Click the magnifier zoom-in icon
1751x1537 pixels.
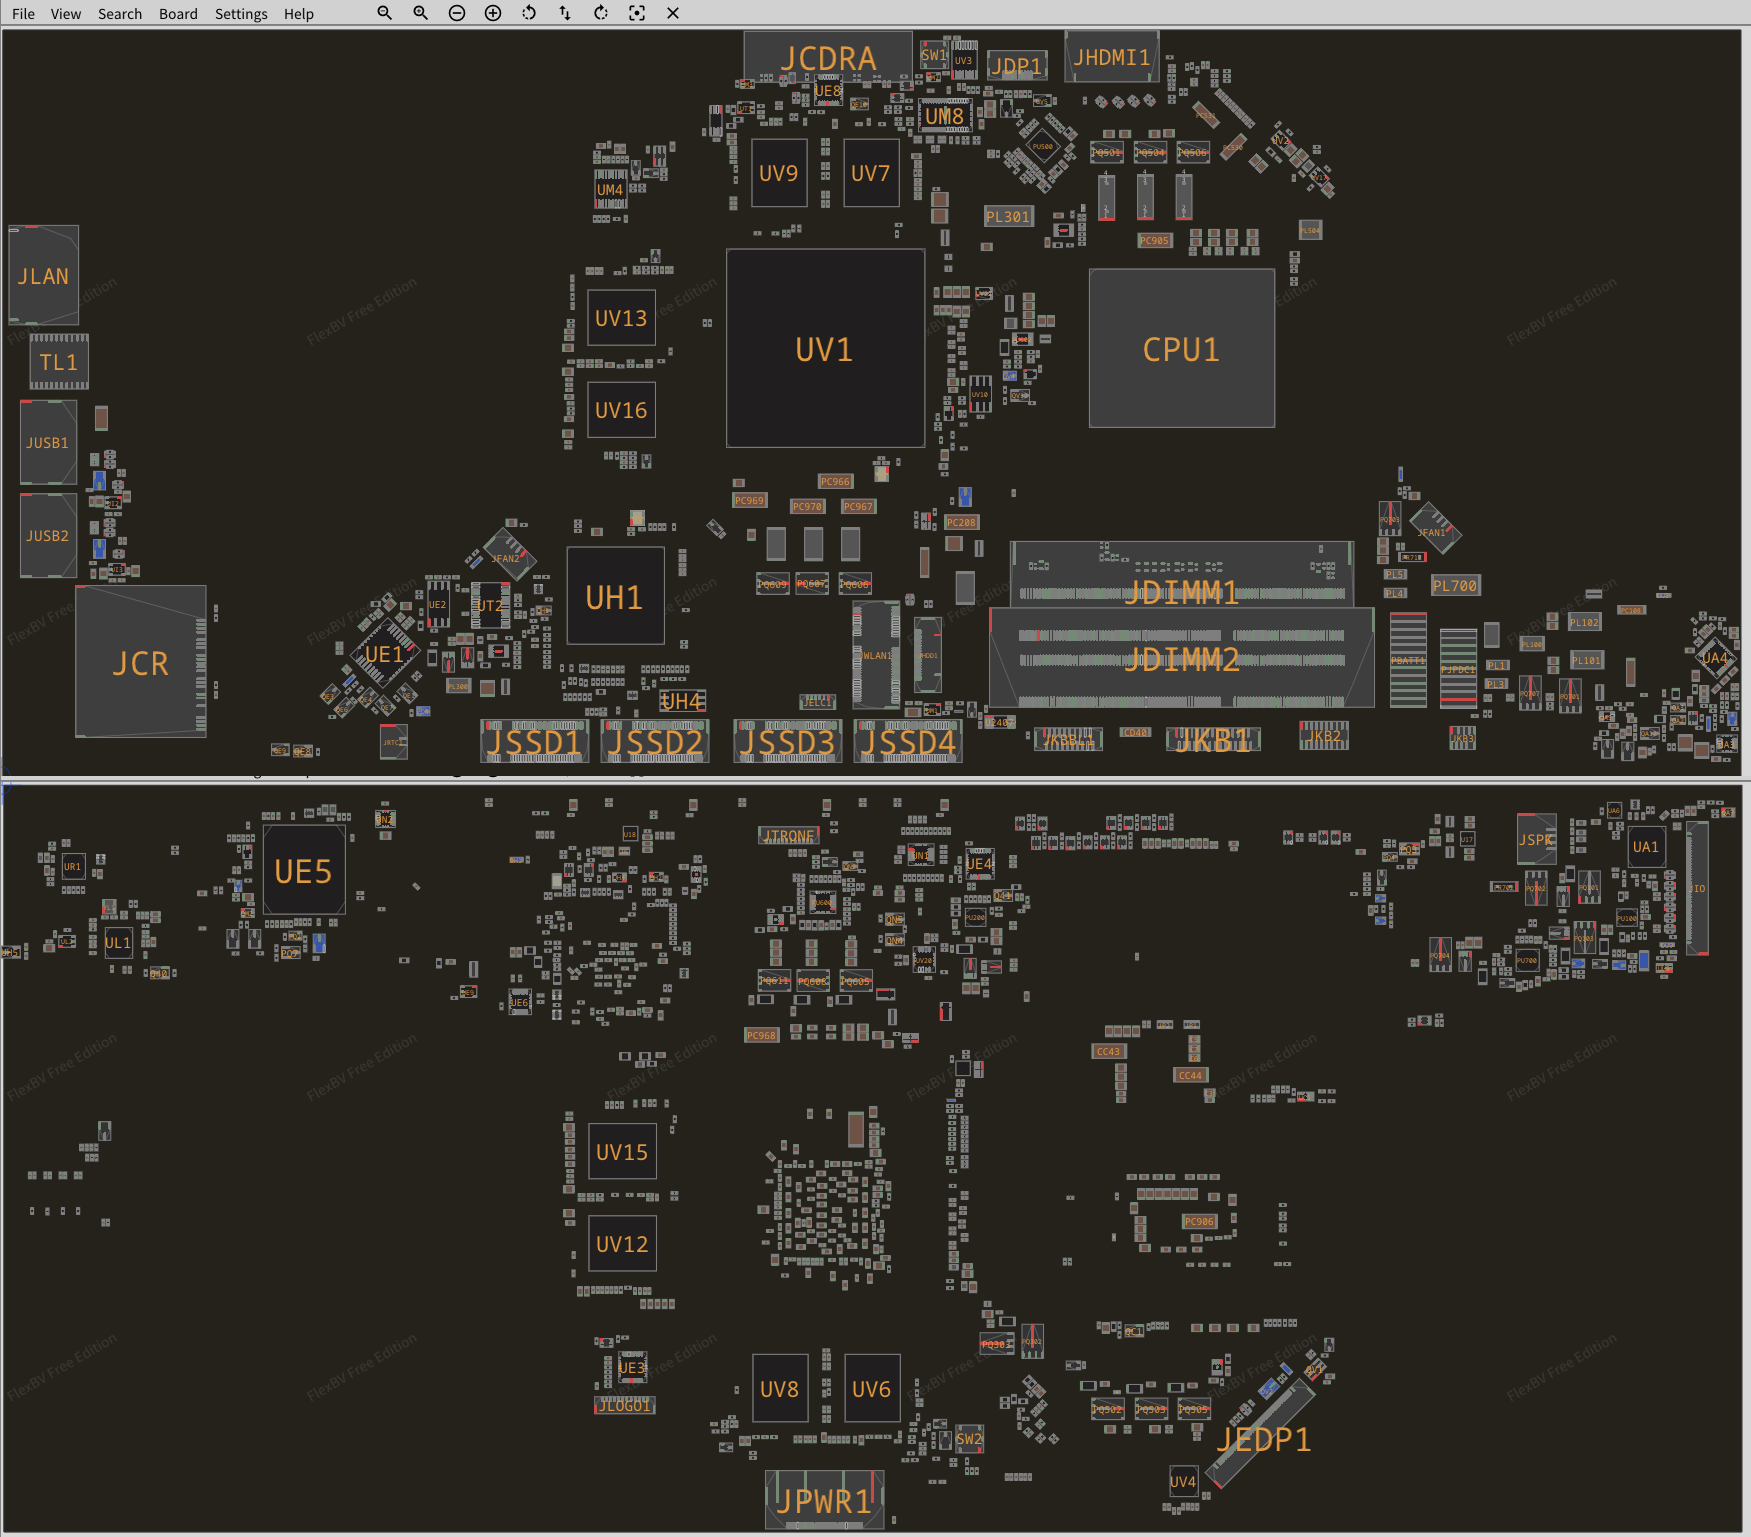click(x=420, y=13)
